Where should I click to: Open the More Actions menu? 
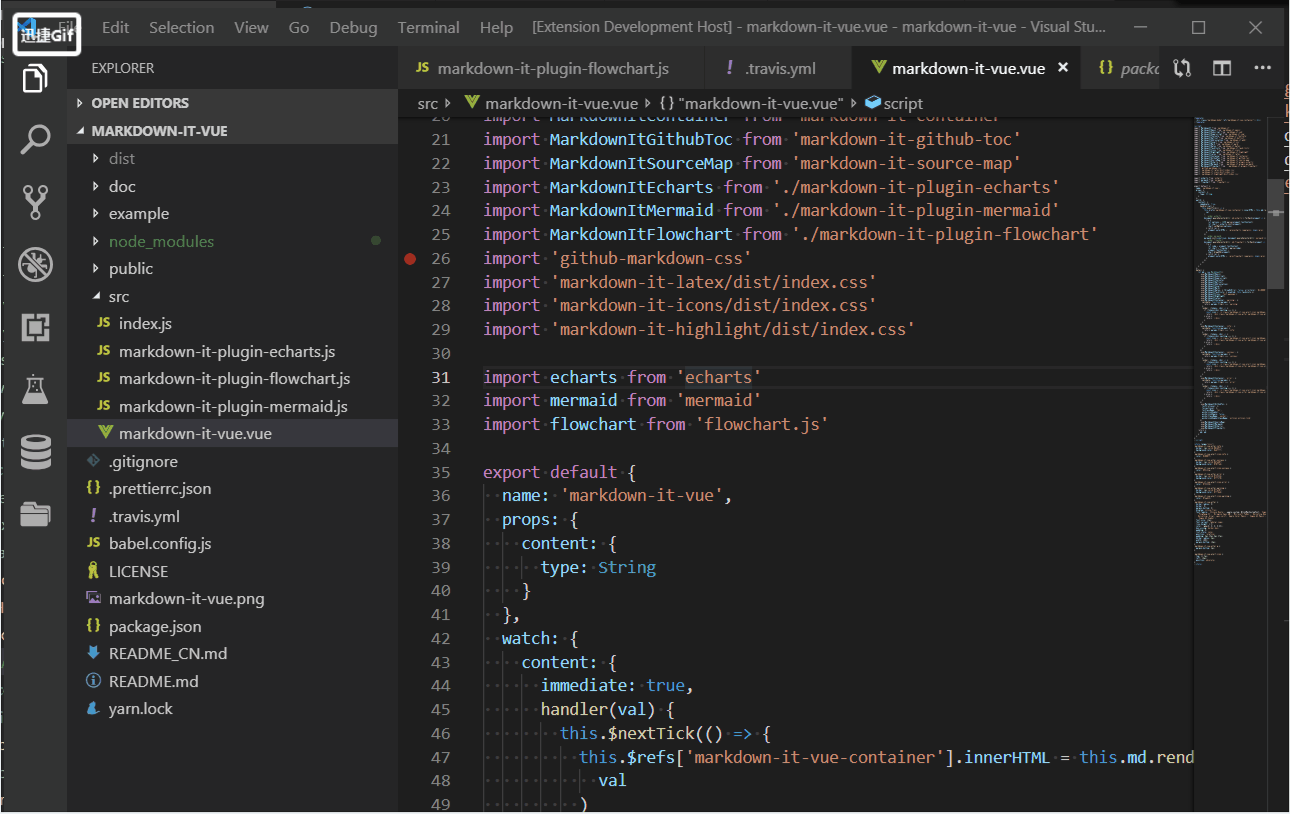point(1261,68)
